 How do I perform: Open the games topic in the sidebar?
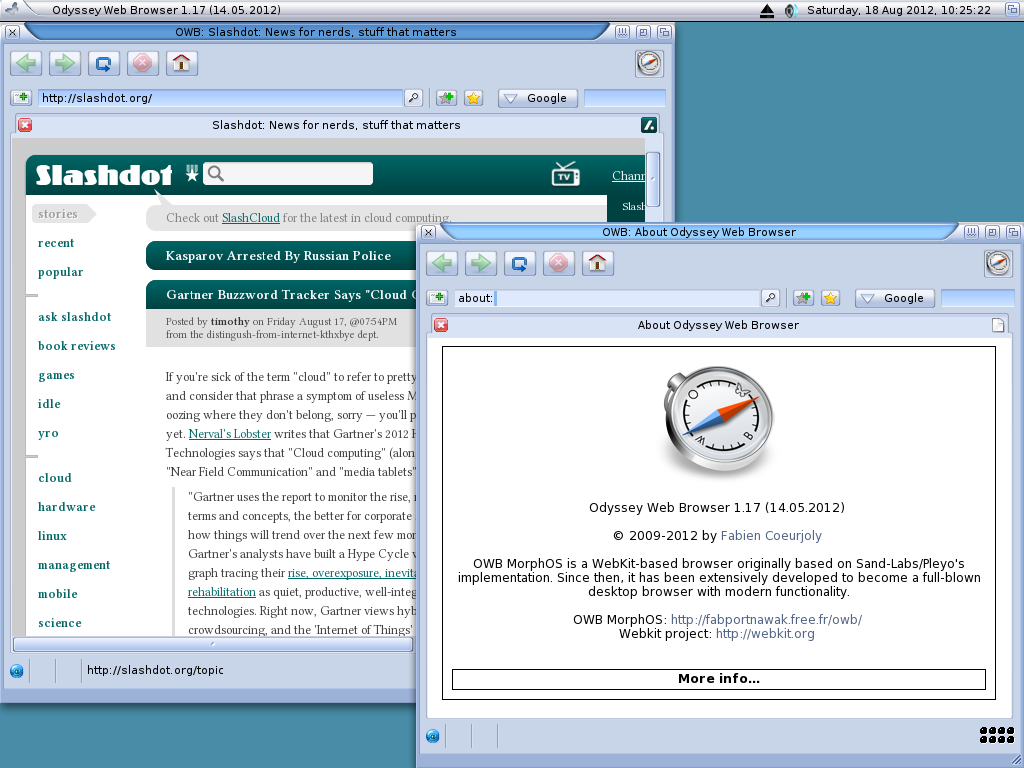(x=56, y=375)
